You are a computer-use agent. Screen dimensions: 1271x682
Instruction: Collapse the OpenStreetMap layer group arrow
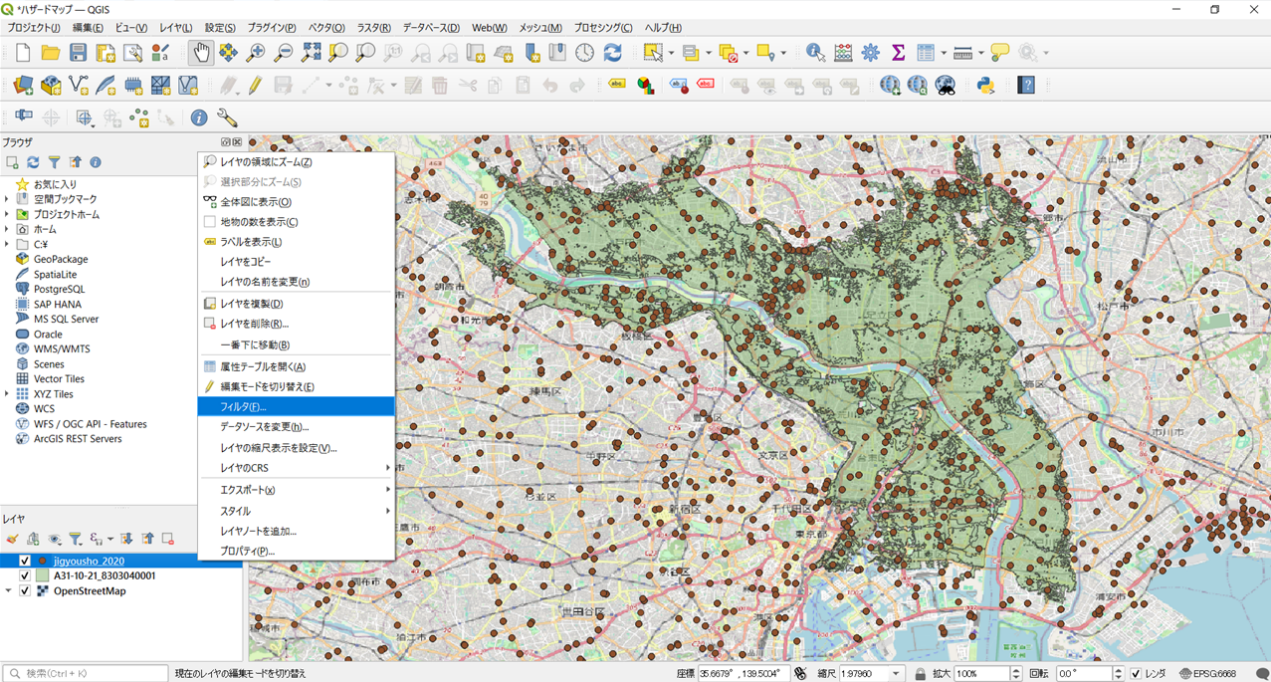tap(9, 591)
